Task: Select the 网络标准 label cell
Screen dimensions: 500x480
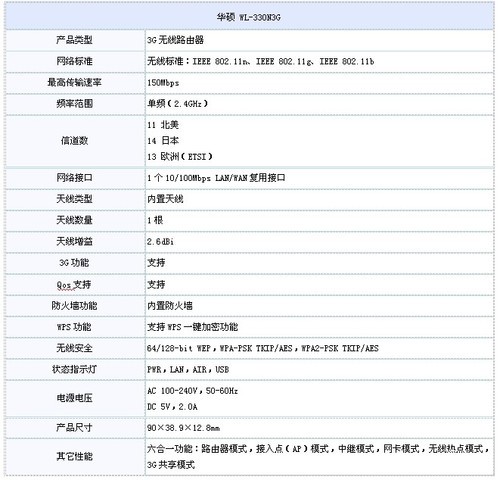Action: 74,61
